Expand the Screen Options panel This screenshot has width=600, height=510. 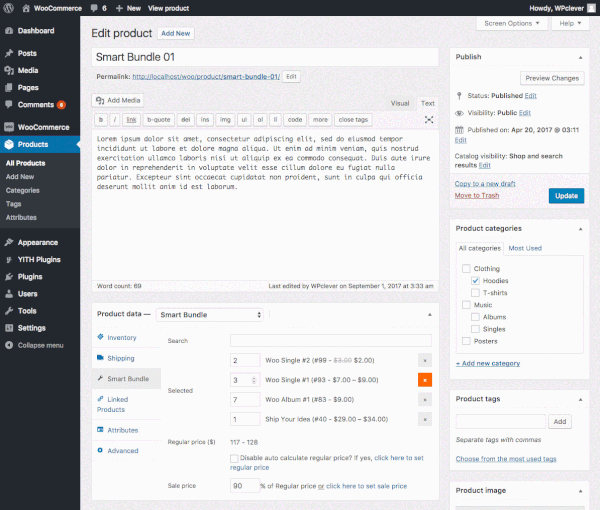512,23
